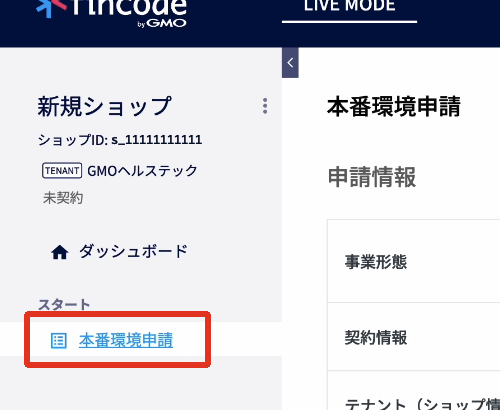Collapse the sidebar with the chevron arrow
This screenshot has width=500, height=410.
(290, 63)
